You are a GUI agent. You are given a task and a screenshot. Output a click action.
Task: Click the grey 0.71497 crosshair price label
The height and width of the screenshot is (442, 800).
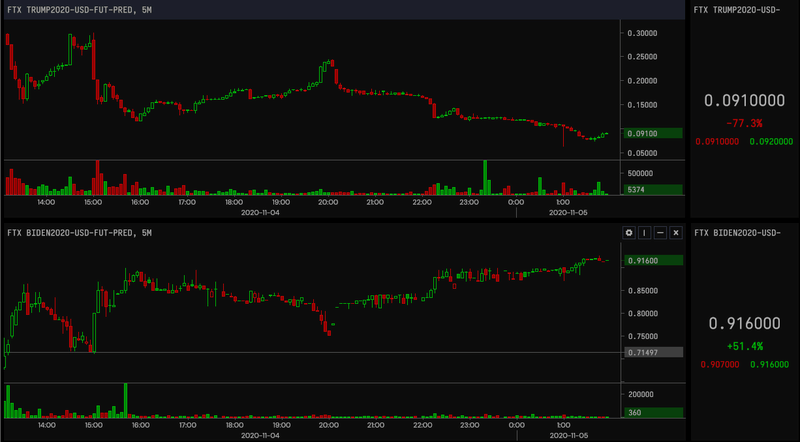pos(654,352)
